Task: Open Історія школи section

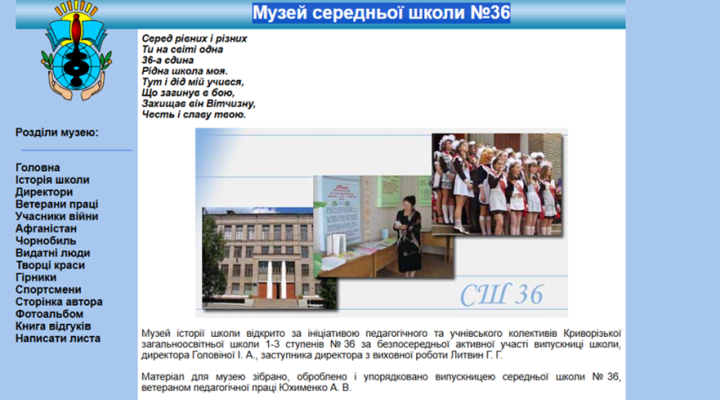Action: (52, 180)
